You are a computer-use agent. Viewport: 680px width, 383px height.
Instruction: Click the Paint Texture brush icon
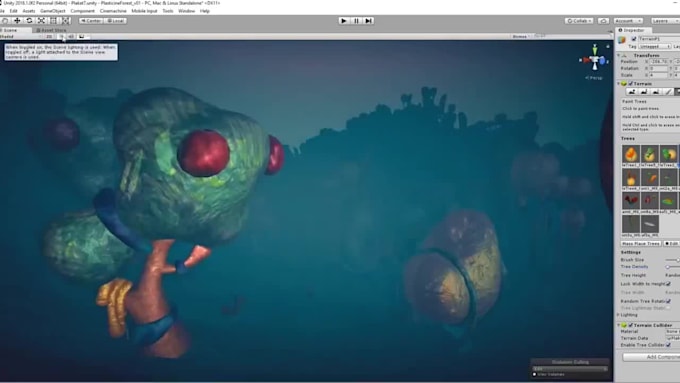pos(668,92)
